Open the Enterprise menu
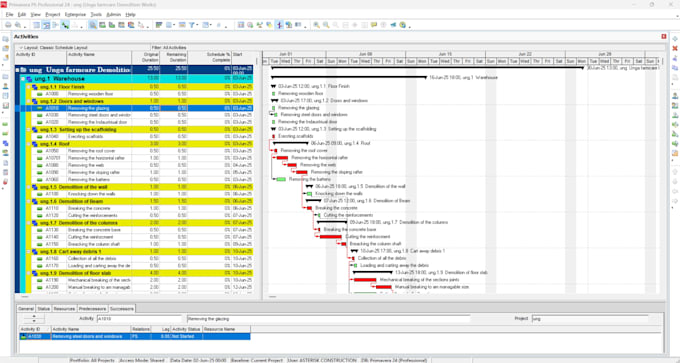Screen dimensions: 680x363 click(x=74, y=14)
